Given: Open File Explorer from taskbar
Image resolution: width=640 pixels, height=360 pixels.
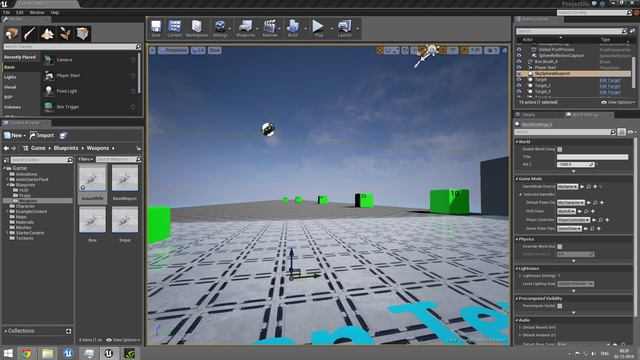Looking at the screenshot, I should click(47, 353).
